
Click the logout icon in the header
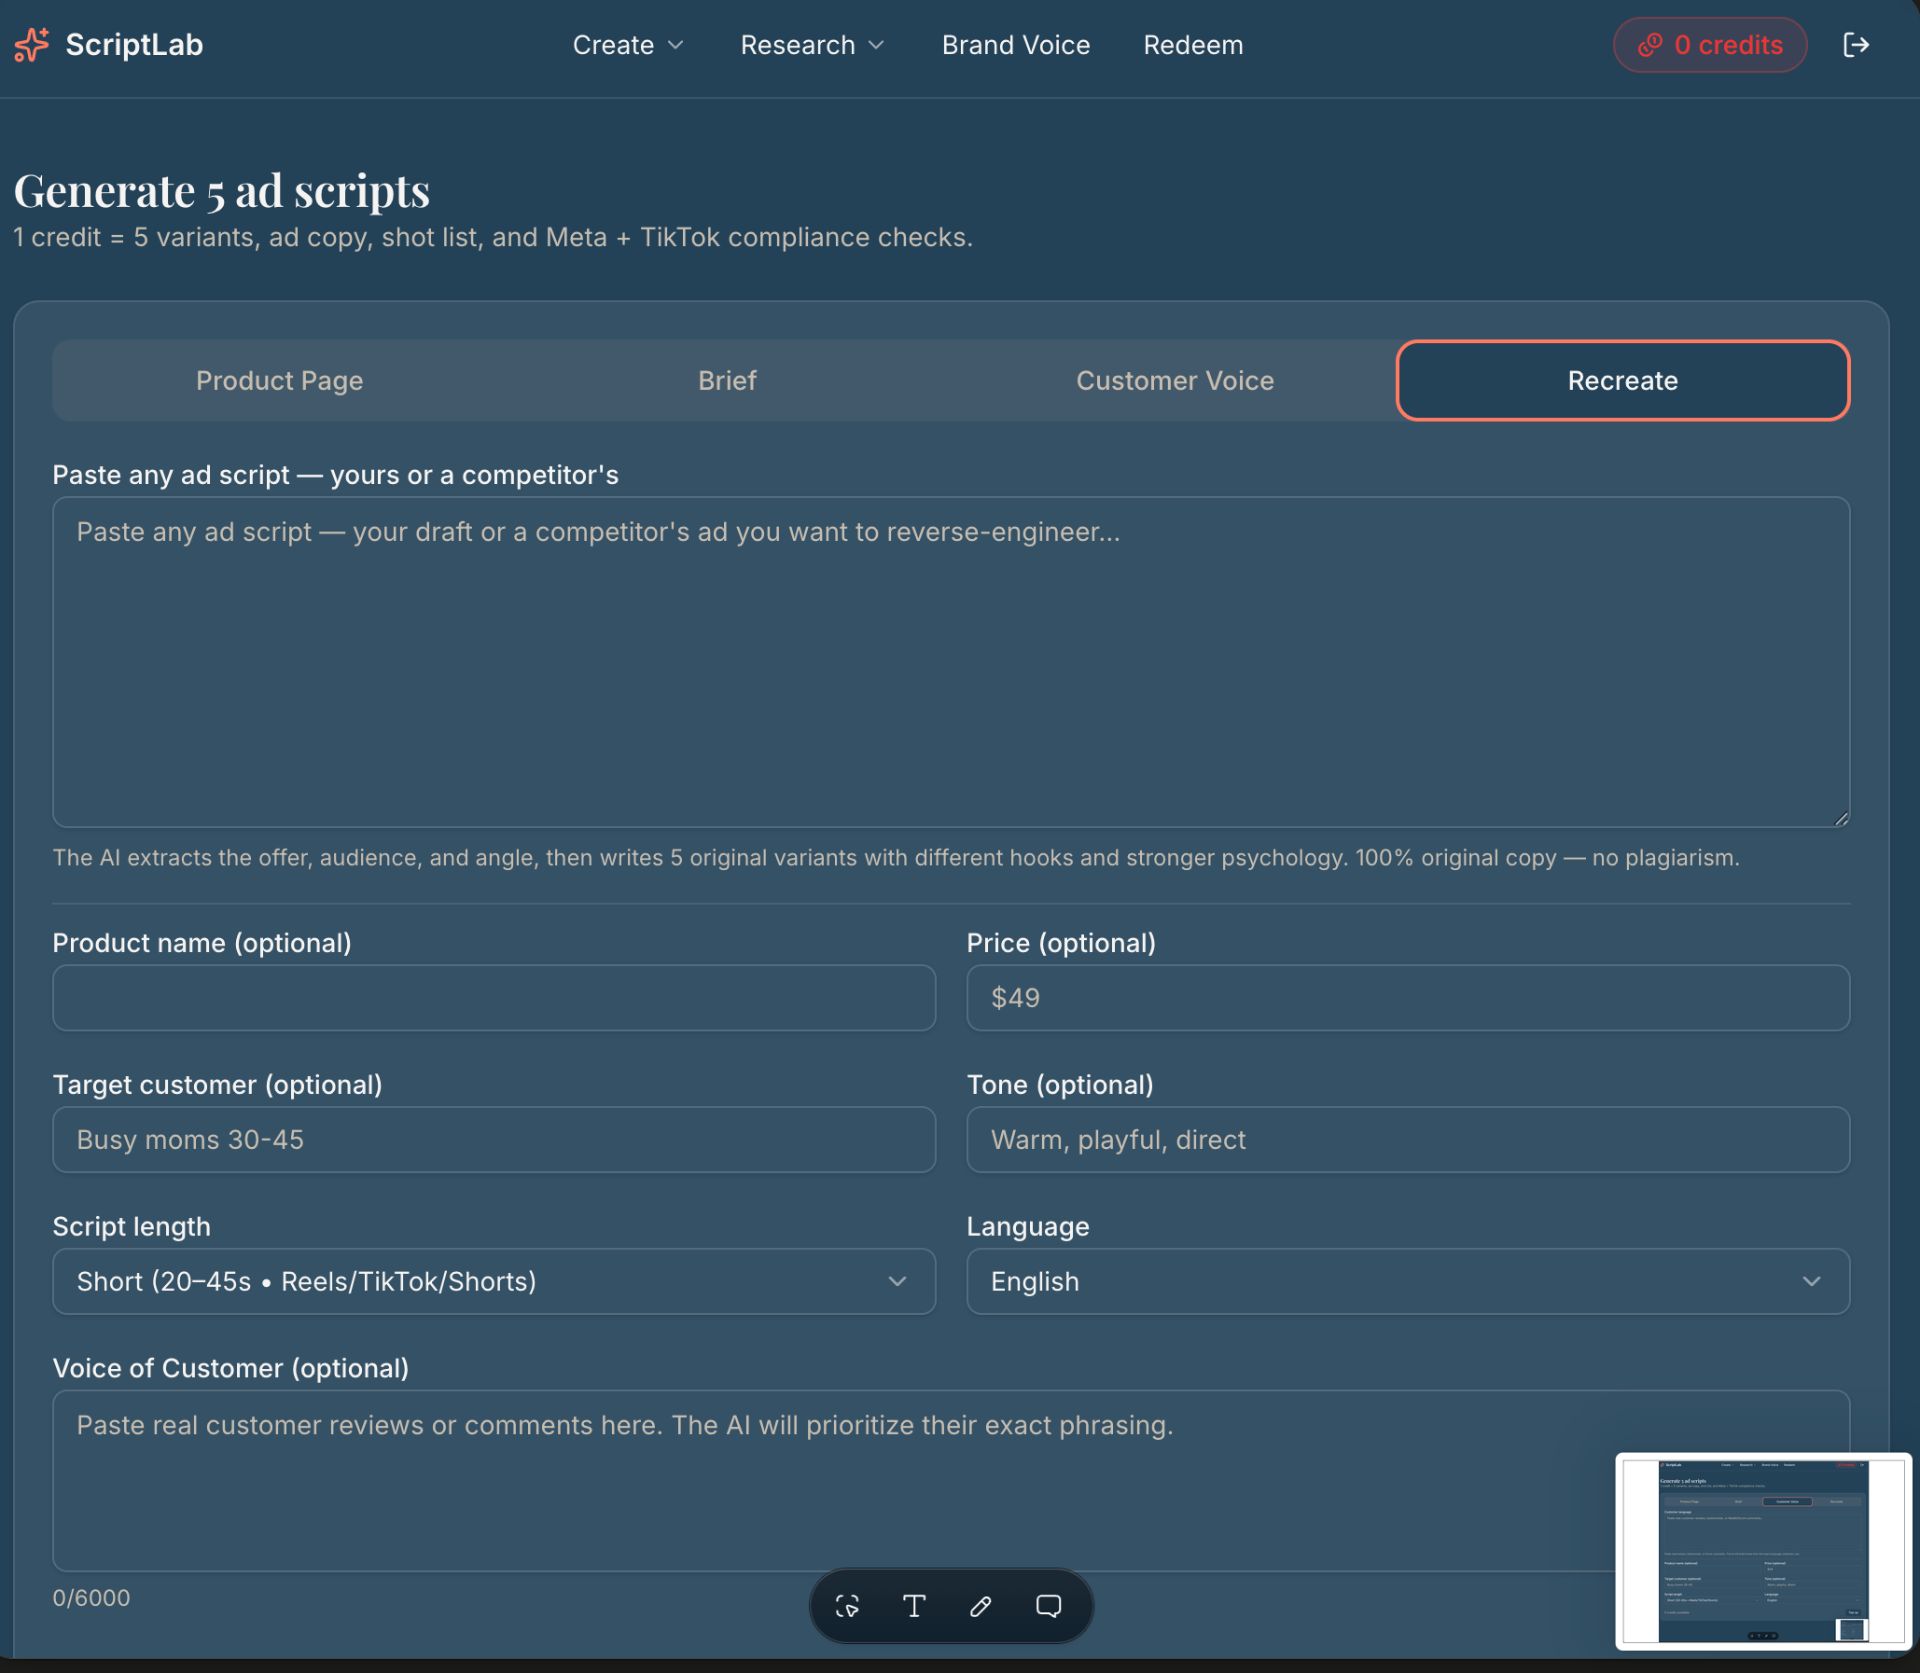coord(1856,45)
